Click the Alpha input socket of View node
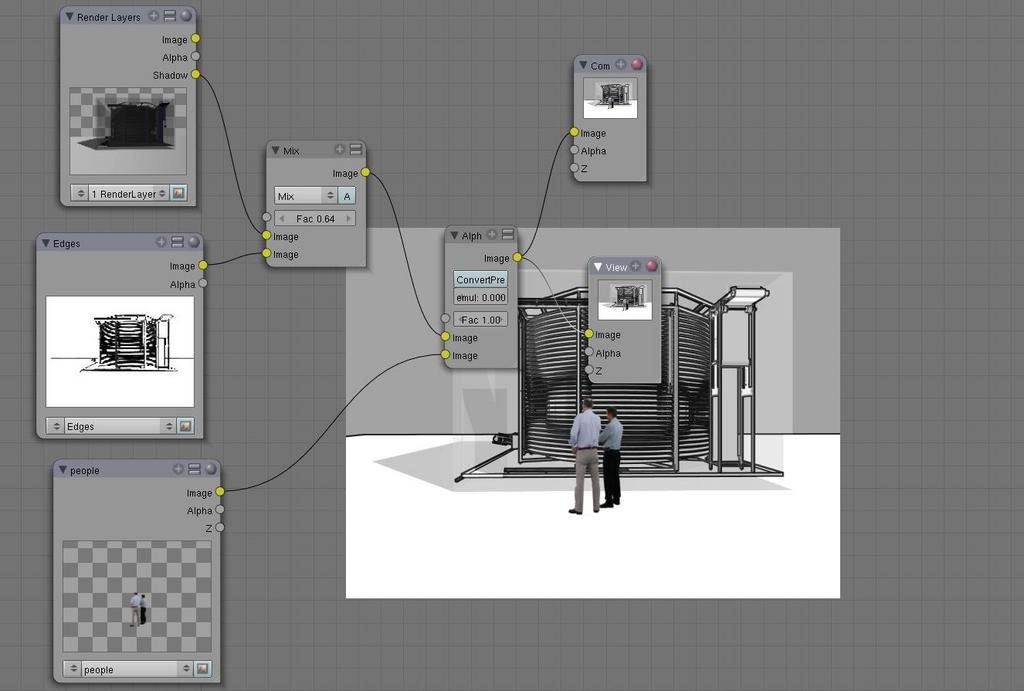This screenshot has width=1024, height=691. (x=589, y=352)
